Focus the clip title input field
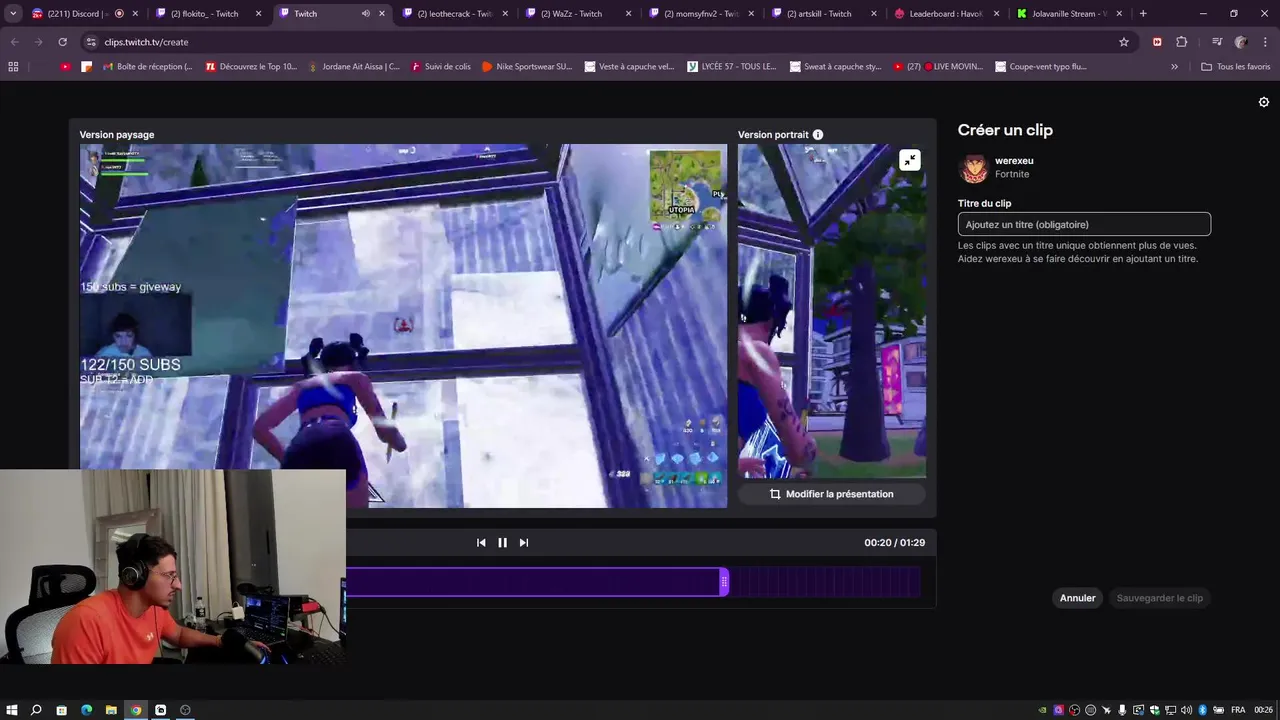Image resolution: width=1280 pixels, height=720 pixels. 1084,225
